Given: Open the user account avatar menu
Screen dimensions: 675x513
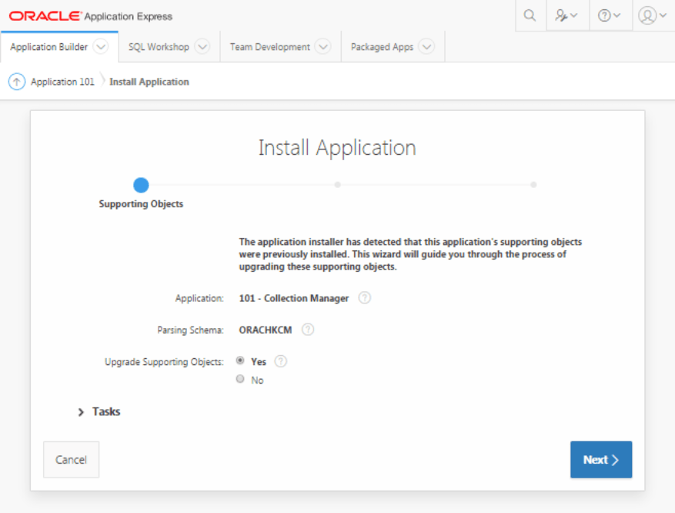Looking at the screenshot, I should 653,16.
